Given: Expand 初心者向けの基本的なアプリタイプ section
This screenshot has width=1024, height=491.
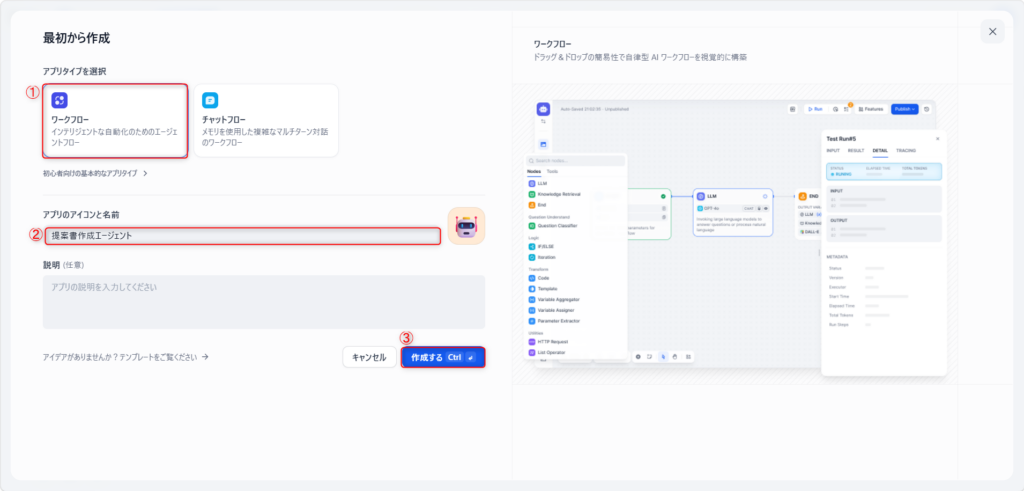Looking at the screenshot, I should [x=95, y=173].
